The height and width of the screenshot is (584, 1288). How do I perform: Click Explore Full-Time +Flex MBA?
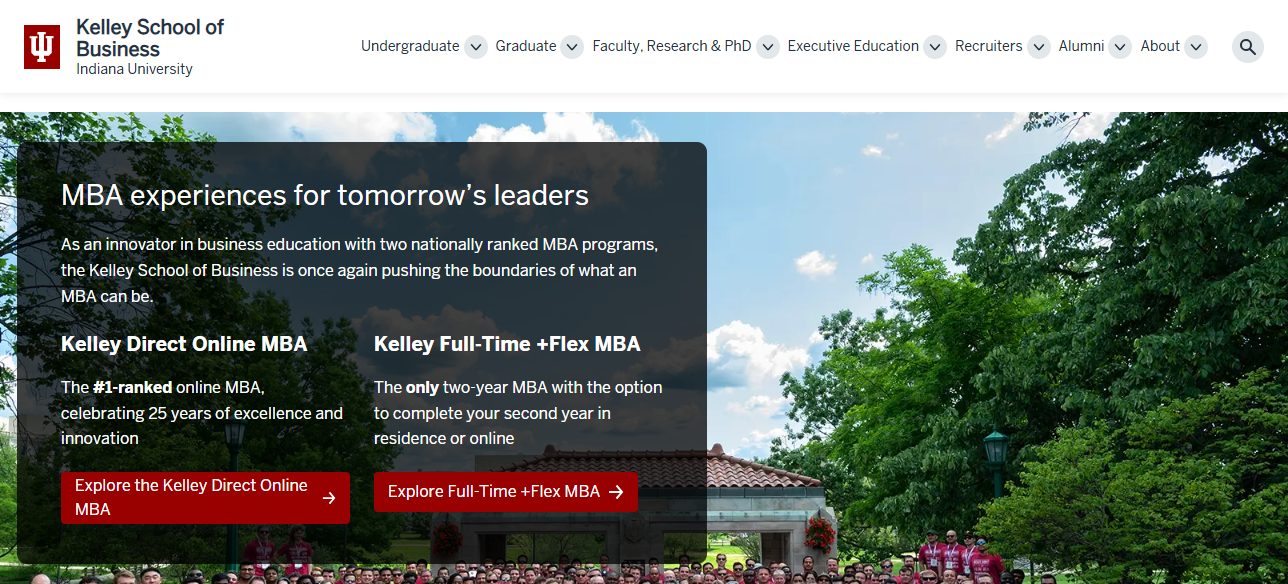pyautogui.click(x=505, y=491)
